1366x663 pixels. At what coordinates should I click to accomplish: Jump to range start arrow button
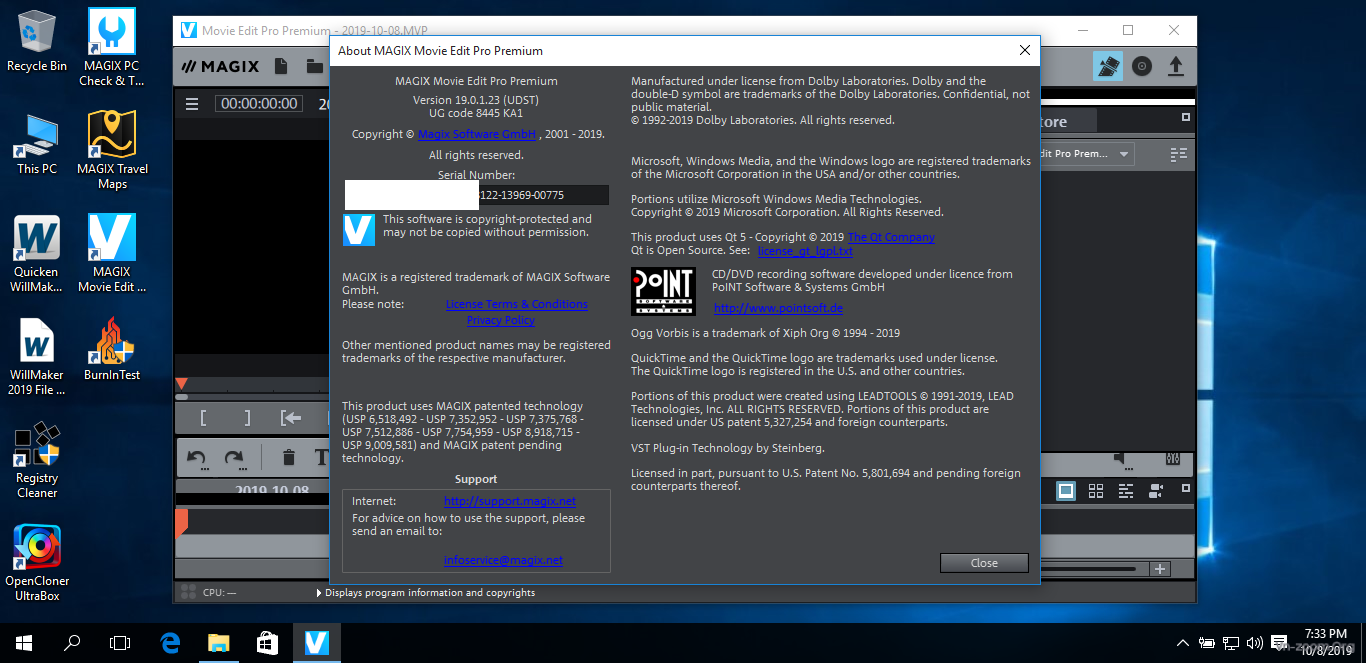tap(291, 418)
